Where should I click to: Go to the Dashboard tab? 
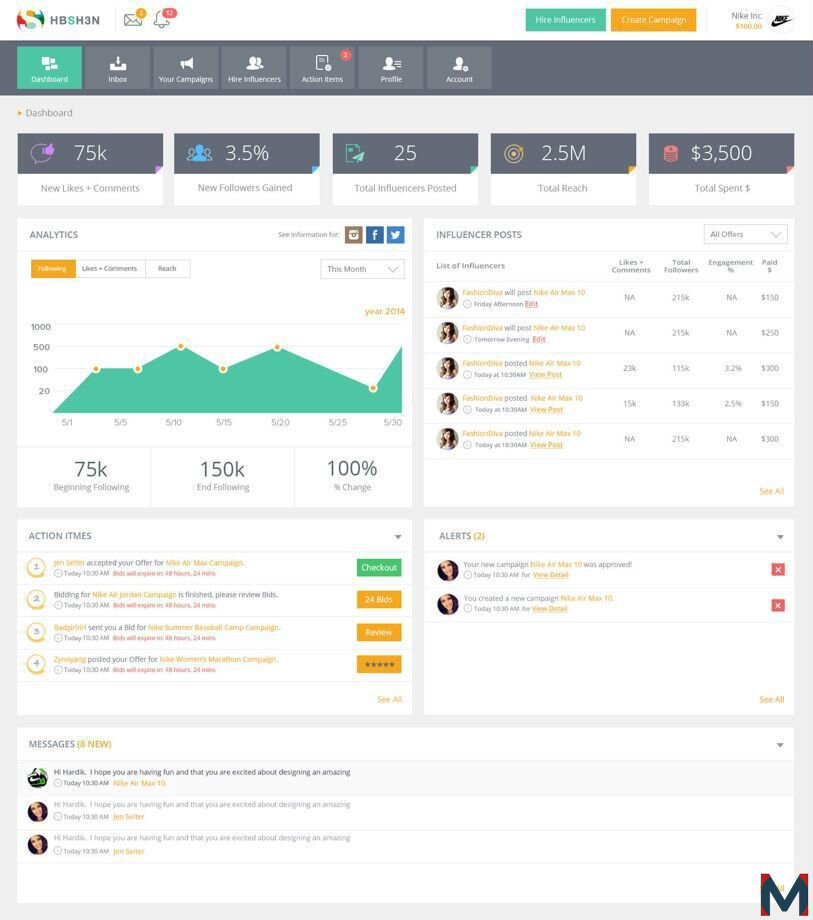click(x=49, y=68)
